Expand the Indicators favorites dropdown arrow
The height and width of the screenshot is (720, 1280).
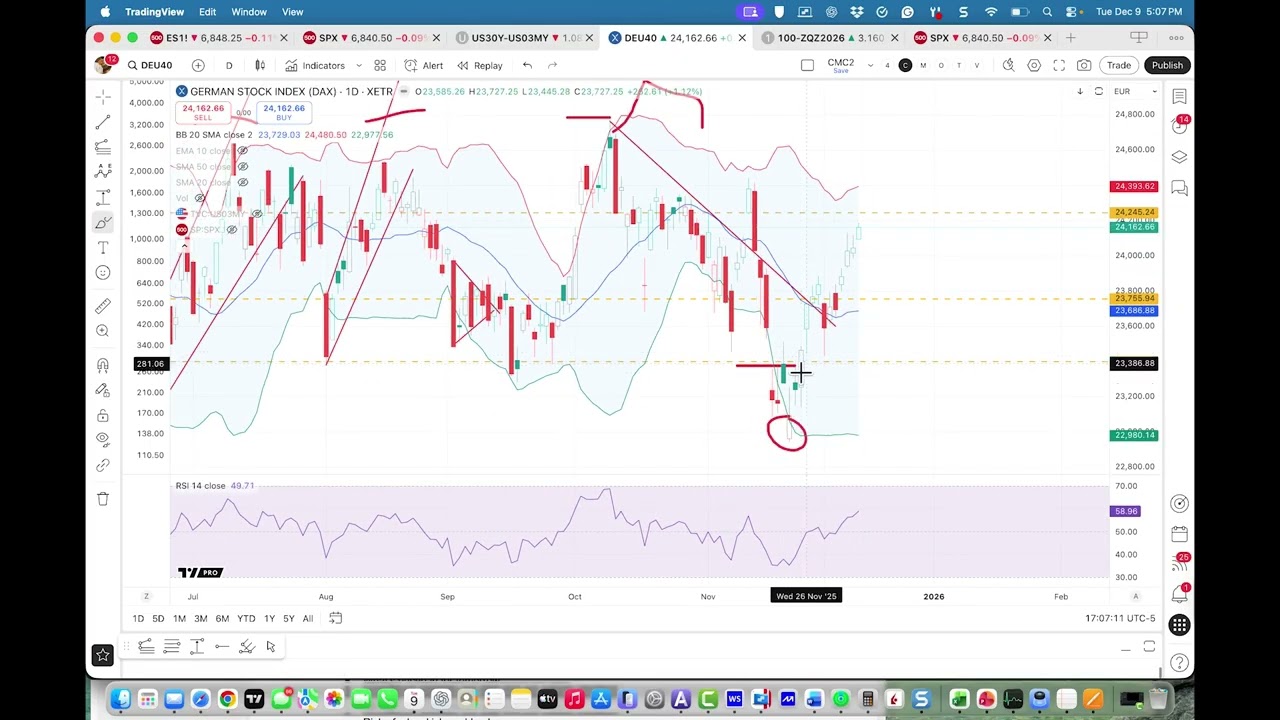pyautogui.click(x=358, y=65)
